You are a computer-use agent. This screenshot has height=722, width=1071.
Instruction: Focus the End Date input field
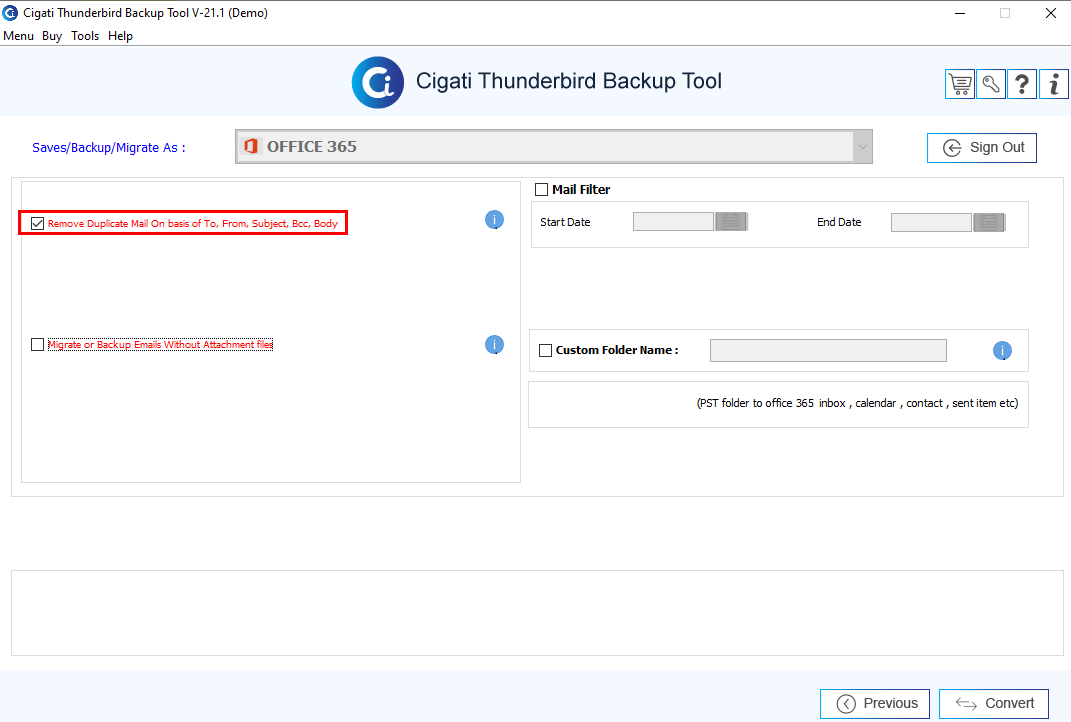point(932,222)
